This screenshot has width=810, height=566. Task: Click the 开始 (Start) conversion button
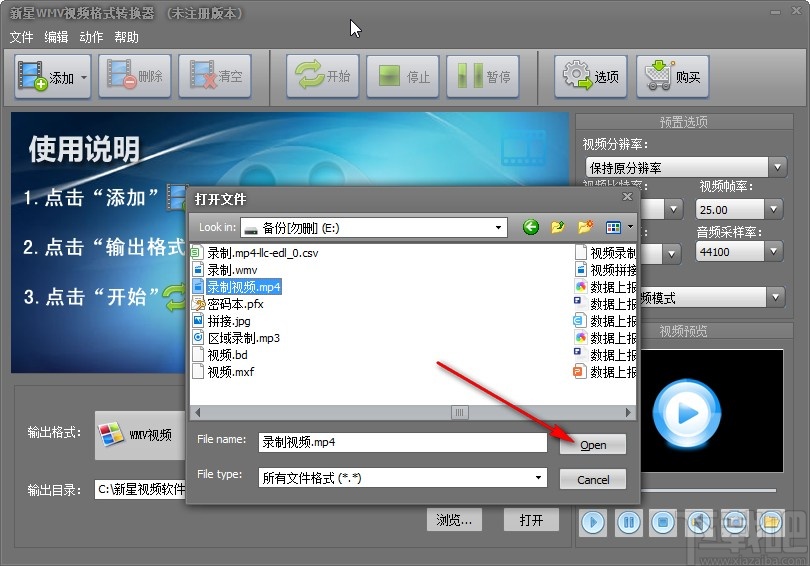pyautogui.click(x=323, y=76)
